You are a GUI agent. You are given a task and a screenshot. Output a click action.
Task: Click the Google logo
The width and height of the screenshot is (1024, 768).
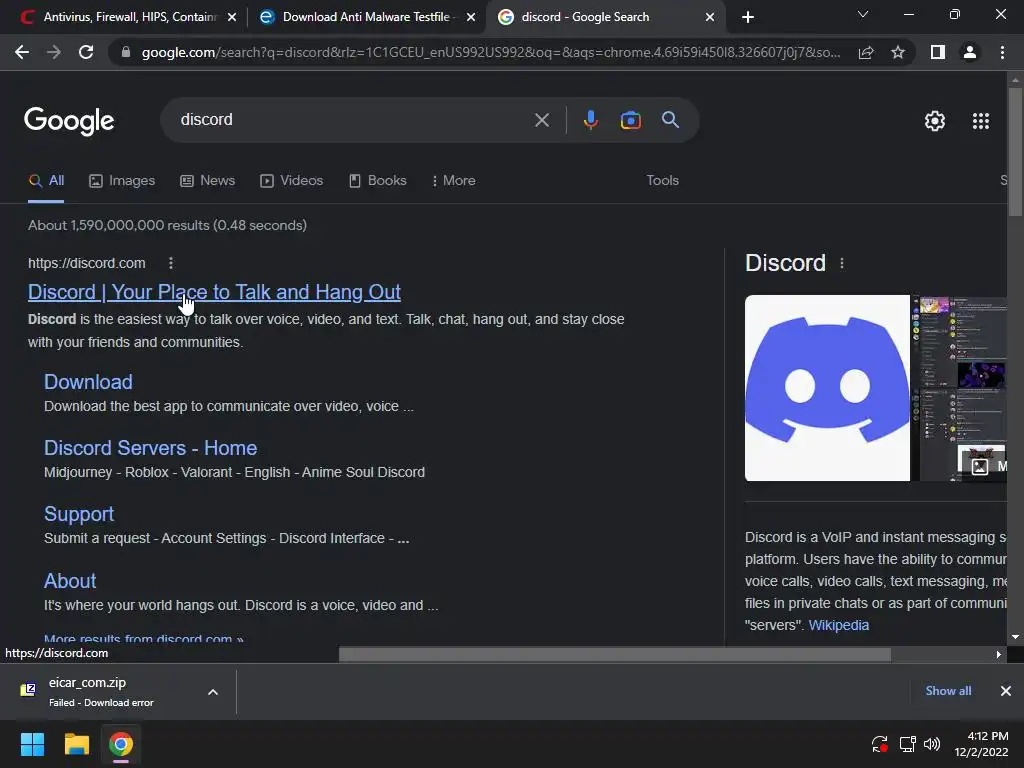coord(69,121)
